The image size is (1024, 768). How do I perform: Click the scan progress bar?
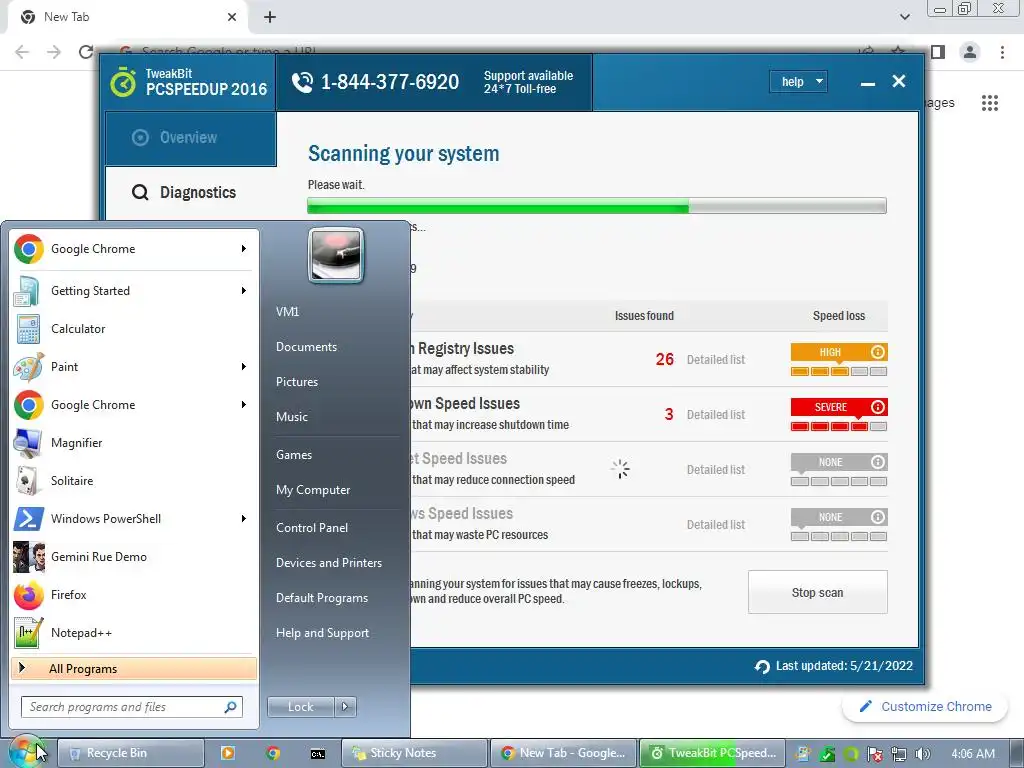click(x=597, y=206)
